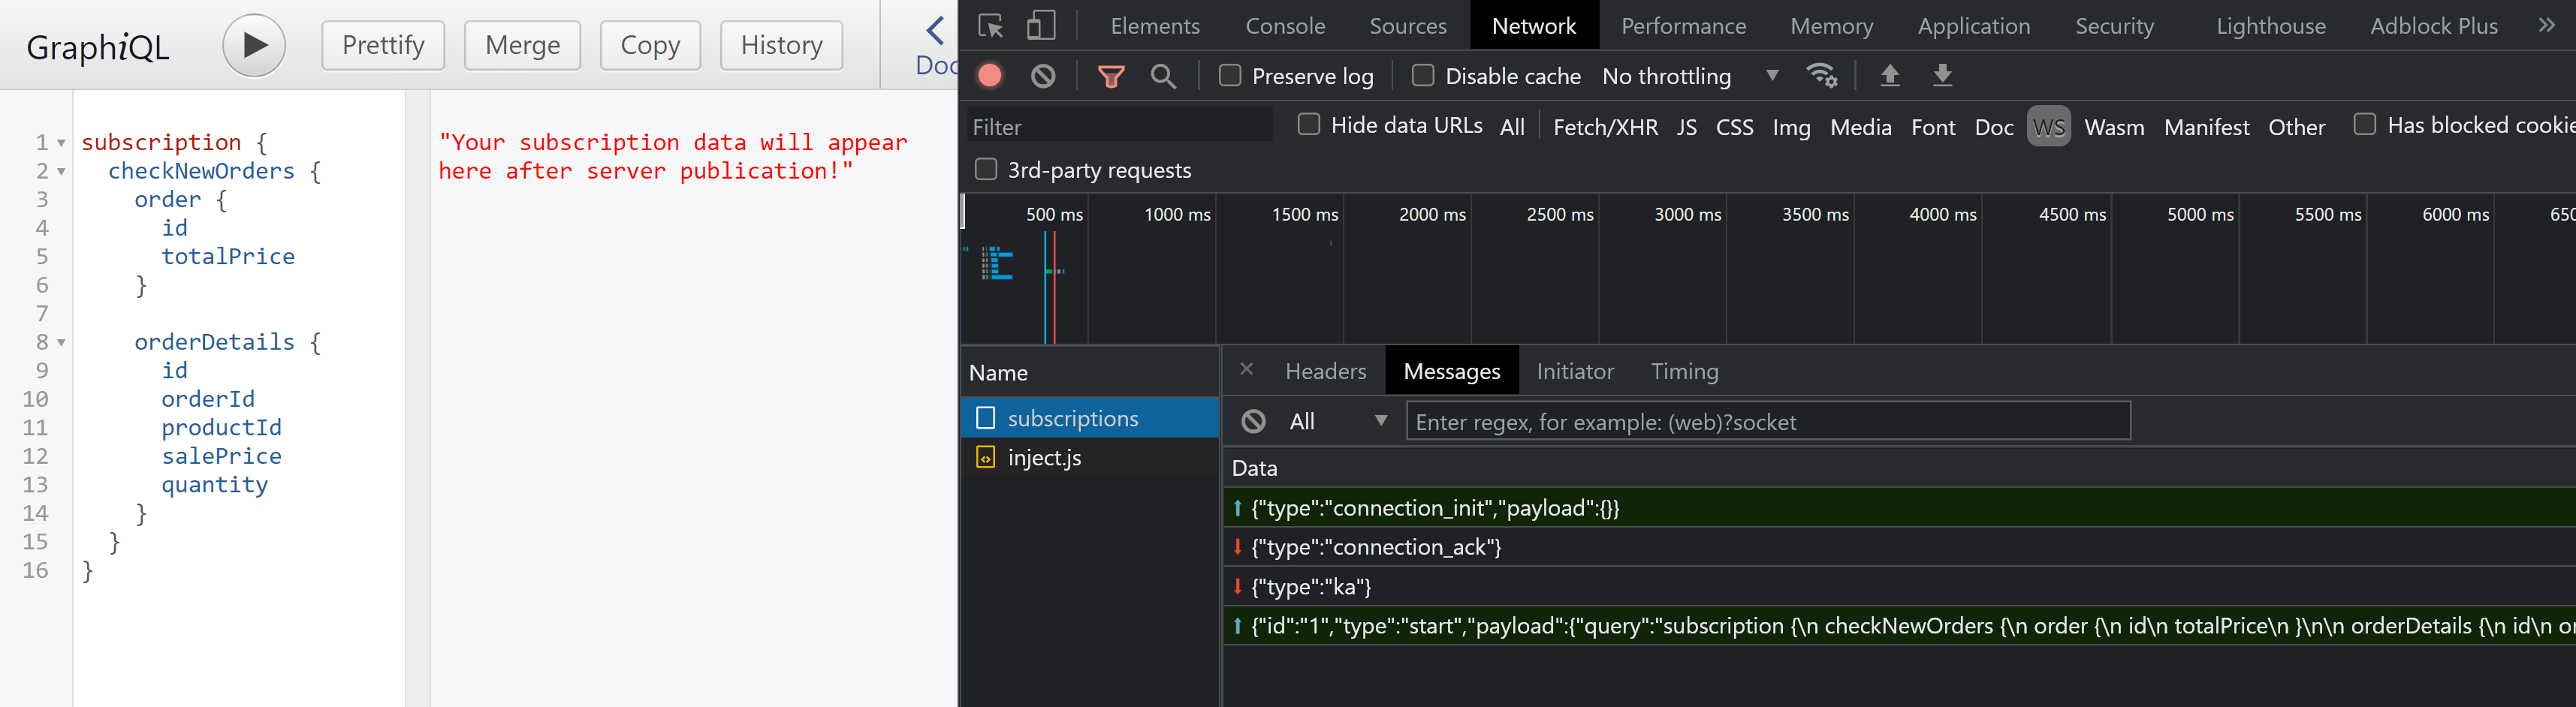The height and width of the screenshot is (707, 2576).
Task: Open the Lighthouse tab
Action: pyautogui.click(x=2270, y=26)
